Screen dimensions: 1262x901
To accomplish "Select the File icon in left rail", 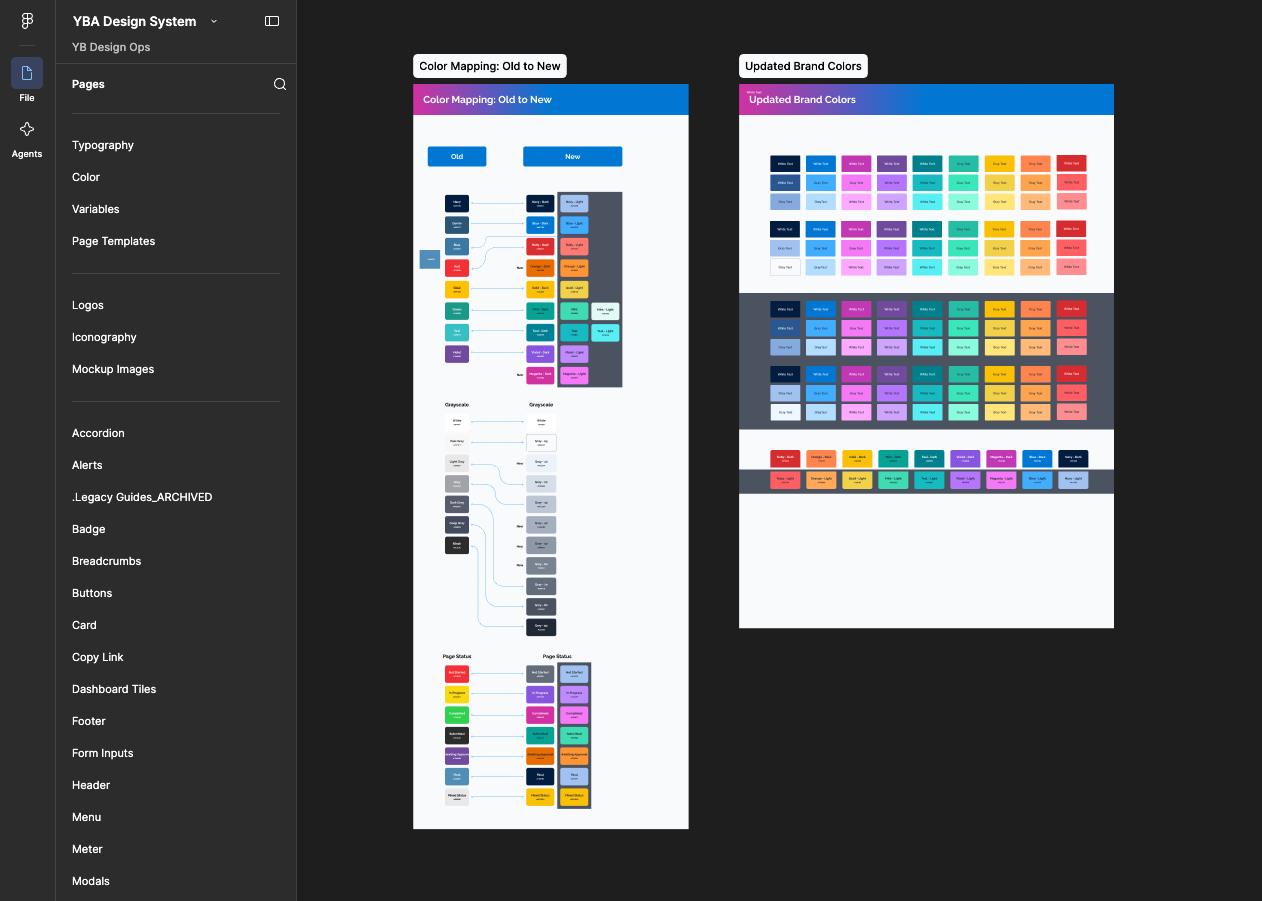I will [27, 73].
